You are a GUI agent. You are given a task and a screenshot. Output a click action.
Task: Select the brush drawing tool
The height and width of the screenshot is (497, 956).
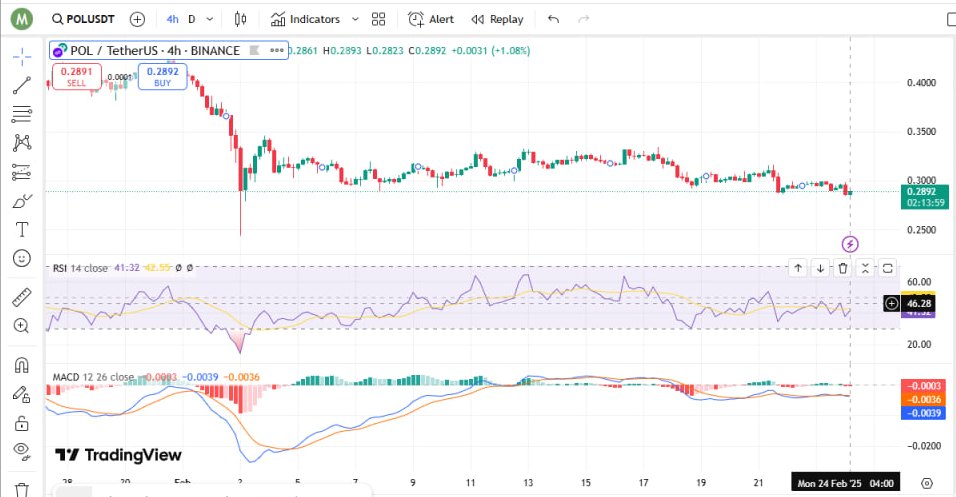tap(22, 201)
